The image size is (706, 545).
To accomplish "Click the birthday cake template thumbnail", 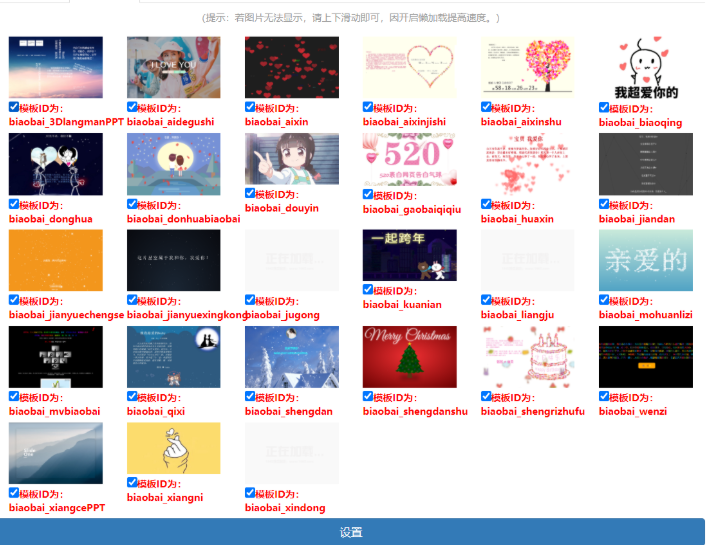I will pos(527,356).
